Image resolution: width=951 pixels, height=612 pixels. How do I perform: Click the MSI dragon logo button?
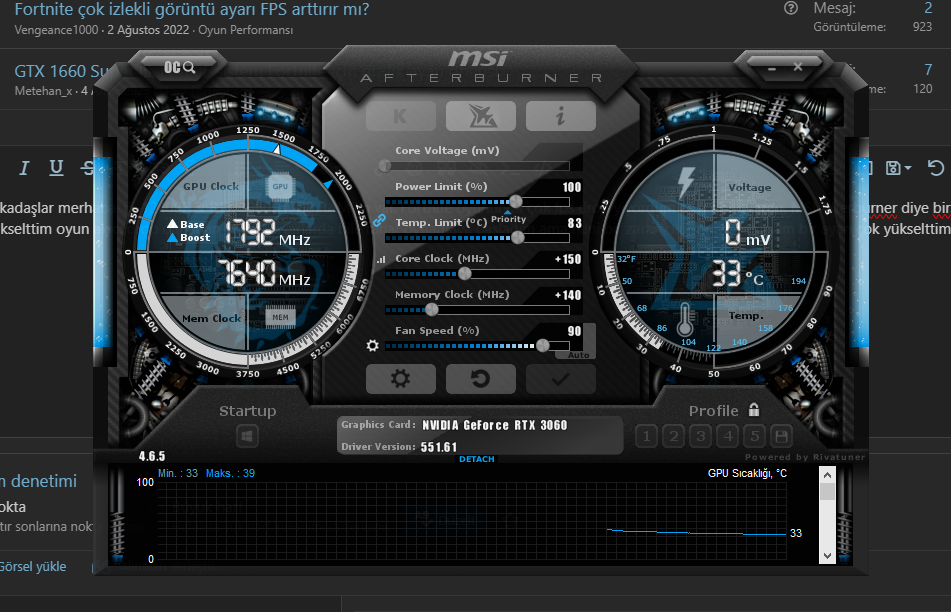click(481, 116)
